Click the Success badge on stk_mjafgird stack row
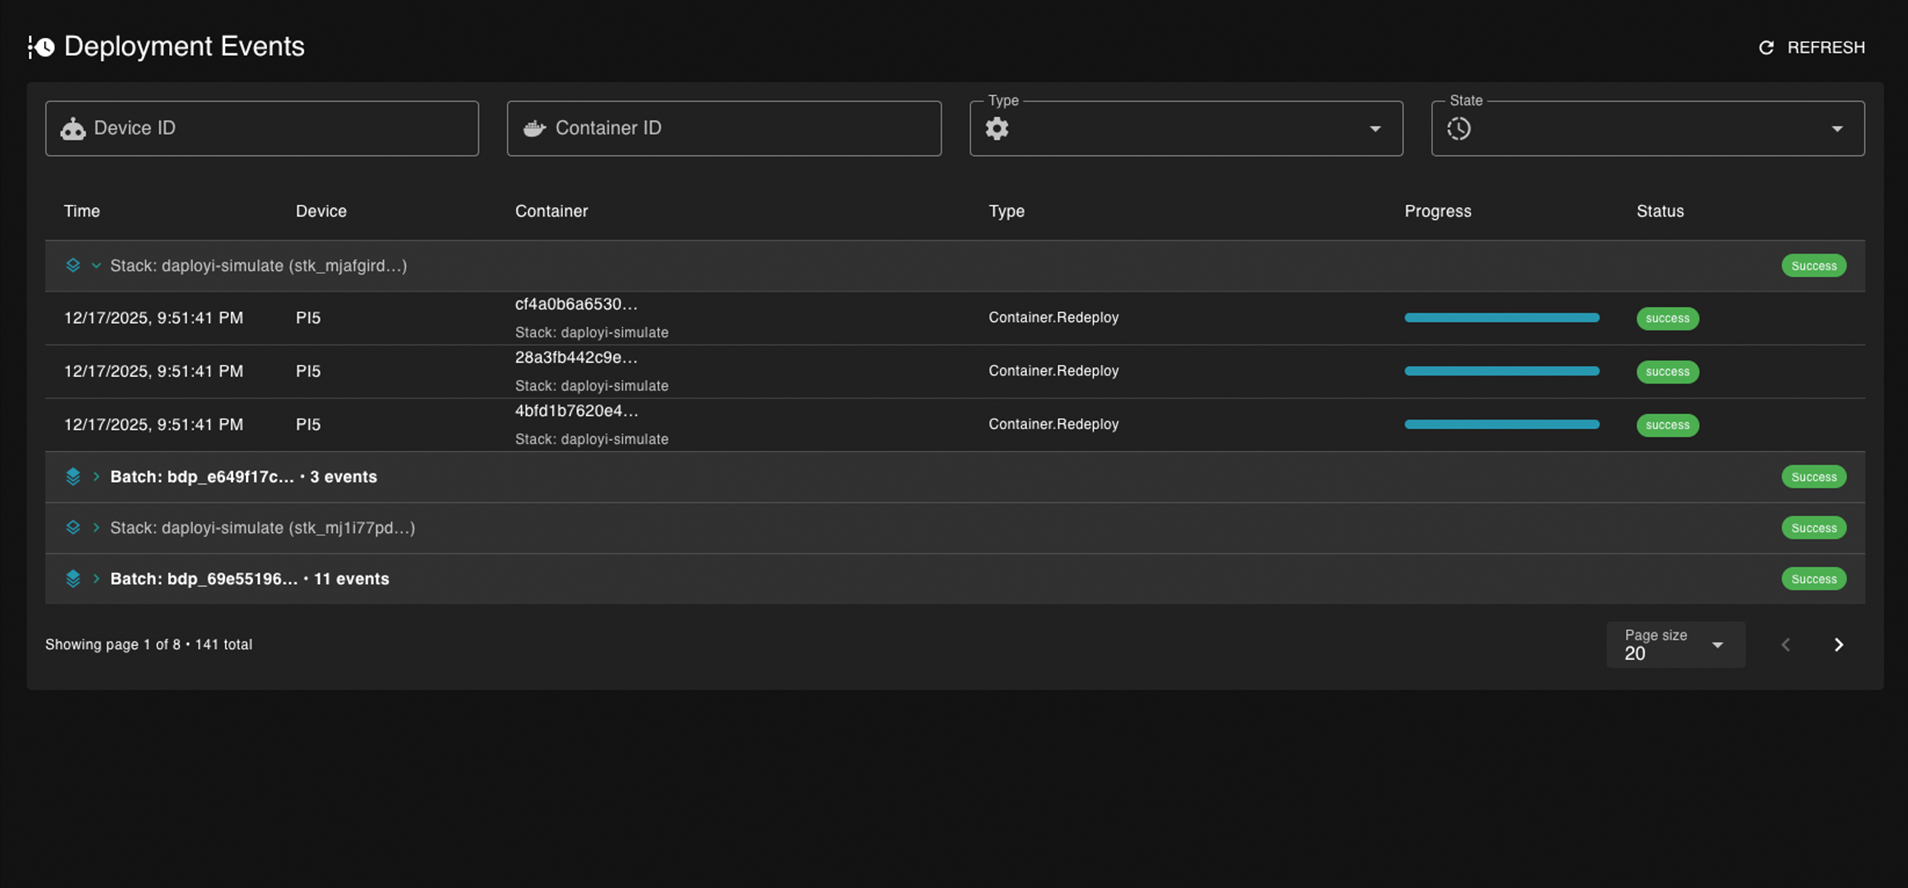The width and height of the screenshot is (1908, 888). pos(1814,266)
